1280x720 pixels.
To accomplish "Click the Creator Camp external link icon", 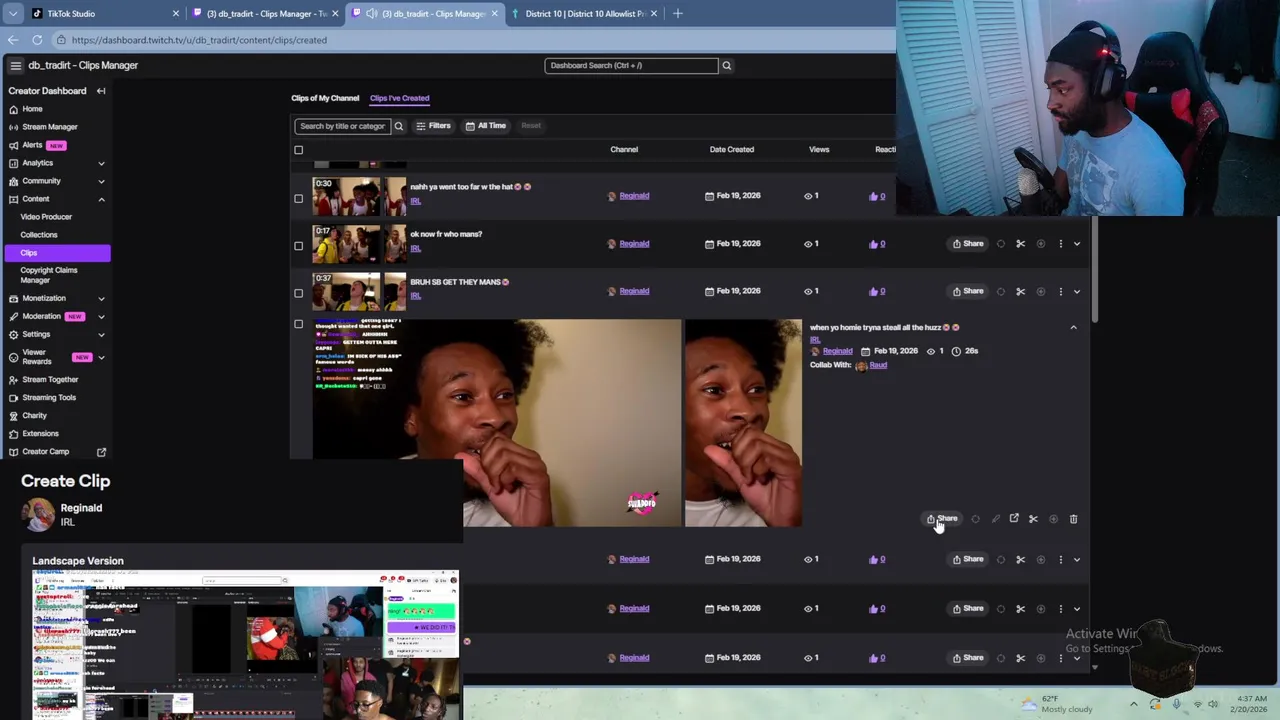I will pos(101,452).
